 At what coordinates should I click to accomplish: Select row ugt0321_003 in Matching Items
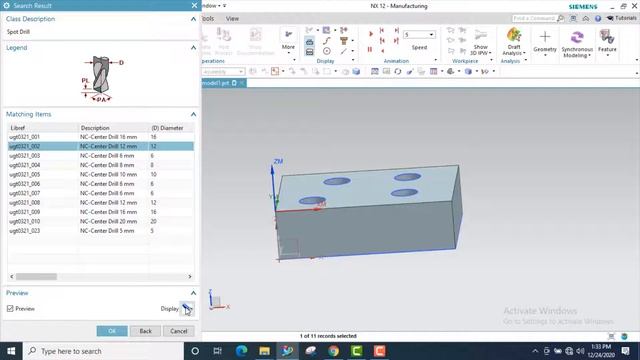[x=101, y=156]
